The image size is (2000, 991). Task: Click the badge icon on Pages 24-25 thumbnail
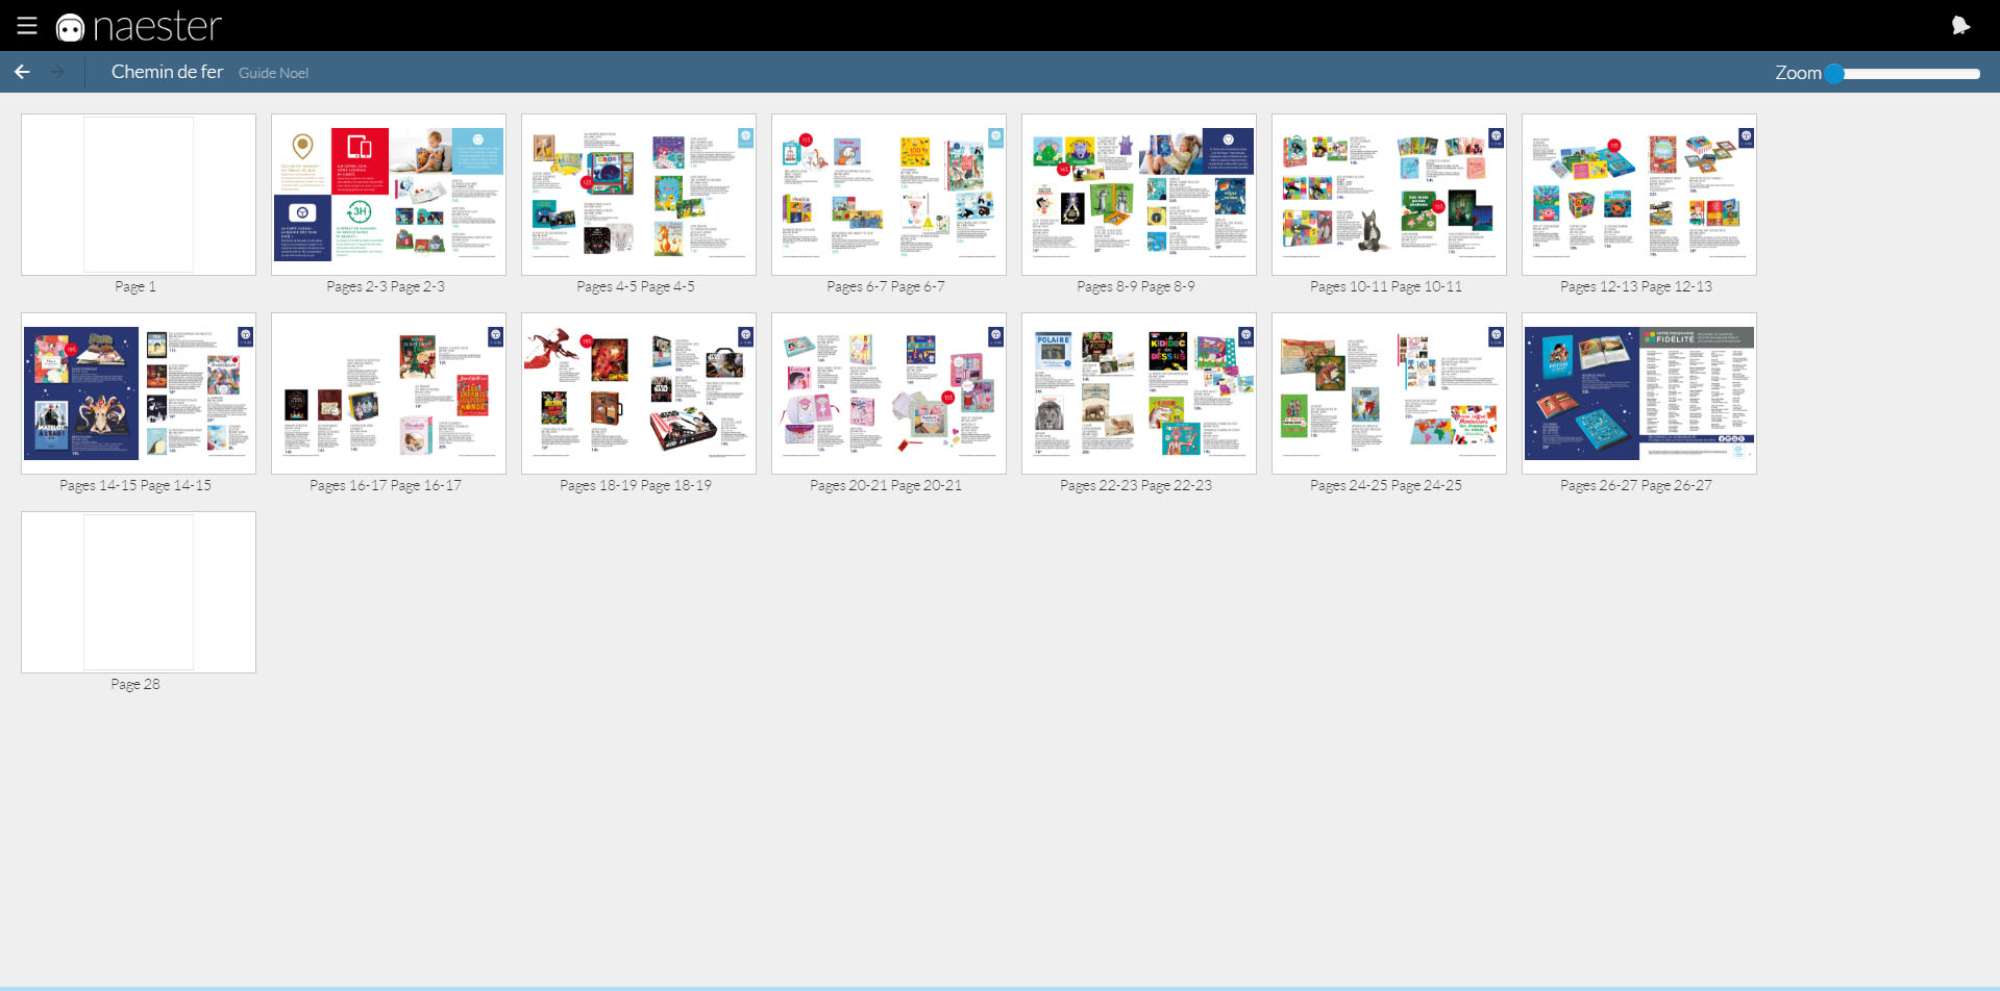pyautogui.click(x=1495, y=336)
